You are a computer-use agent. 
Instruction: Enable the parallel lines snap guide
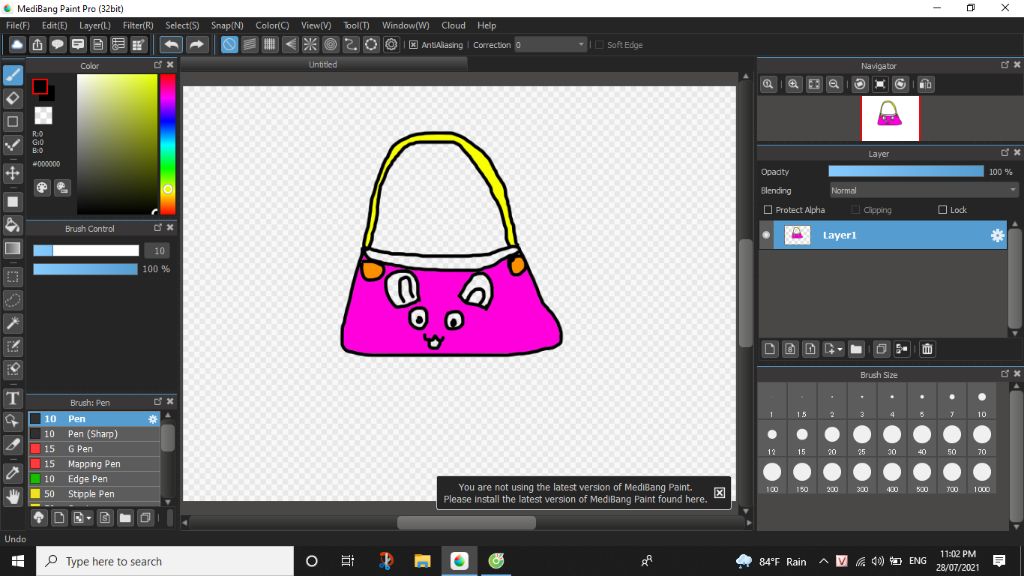click(x=249, y=44)
